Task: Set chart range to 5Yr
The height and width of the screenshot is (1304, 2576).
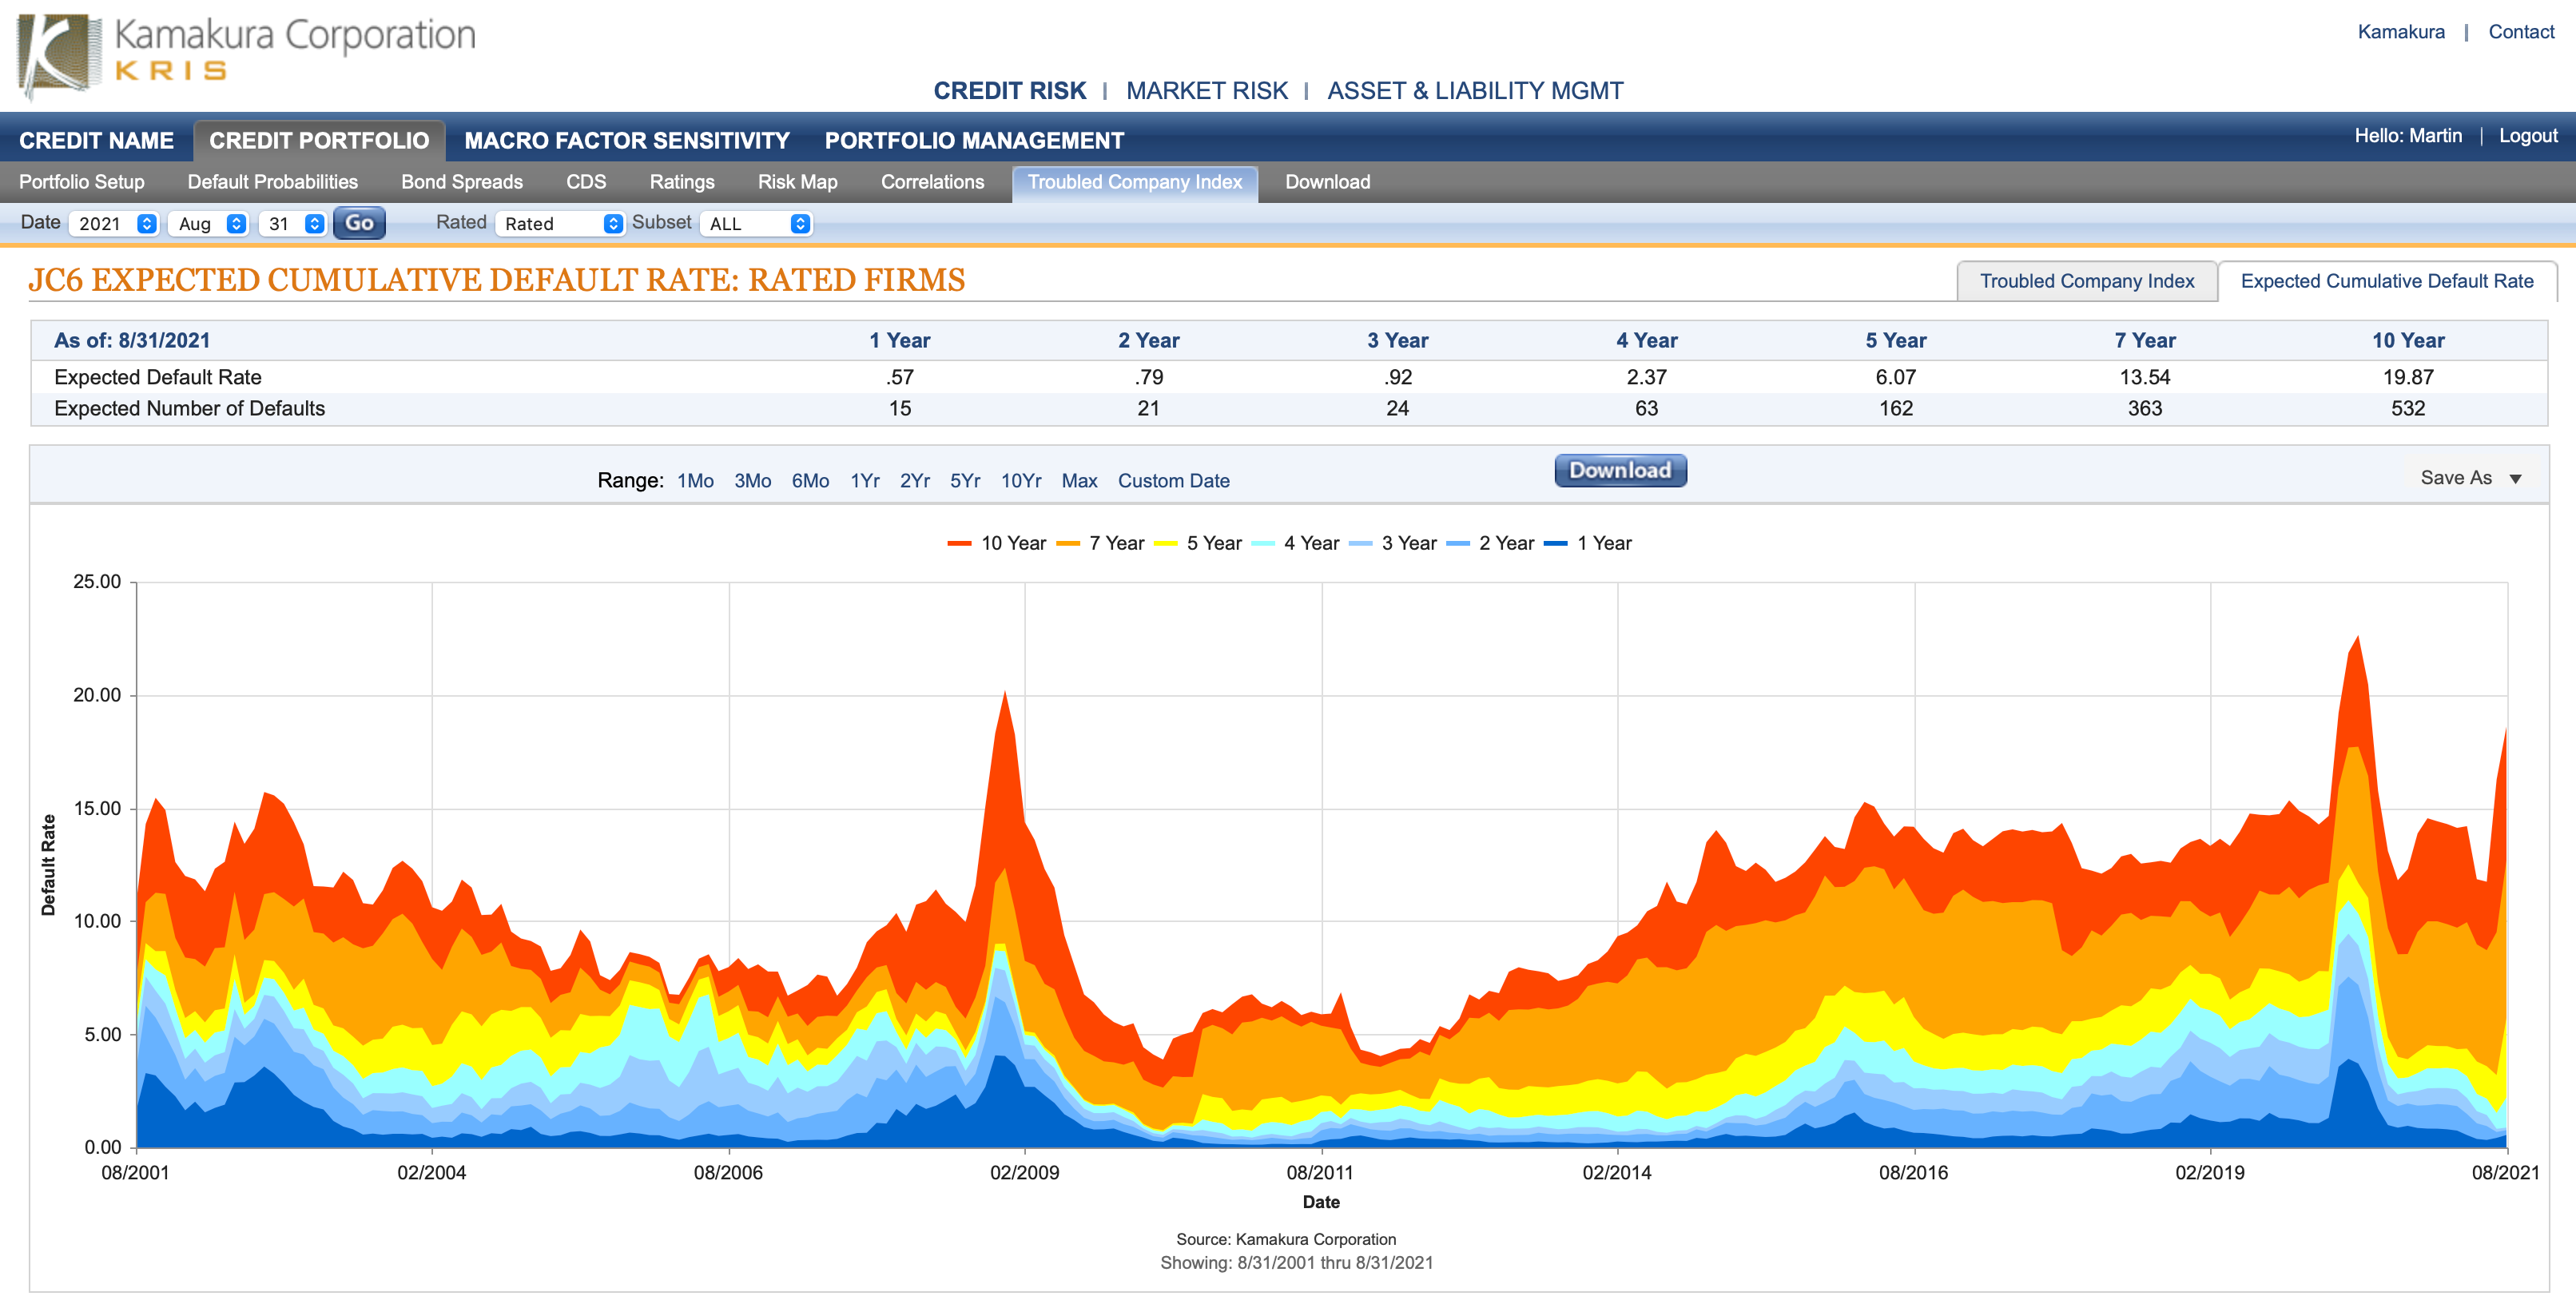Action: (964, 481)
